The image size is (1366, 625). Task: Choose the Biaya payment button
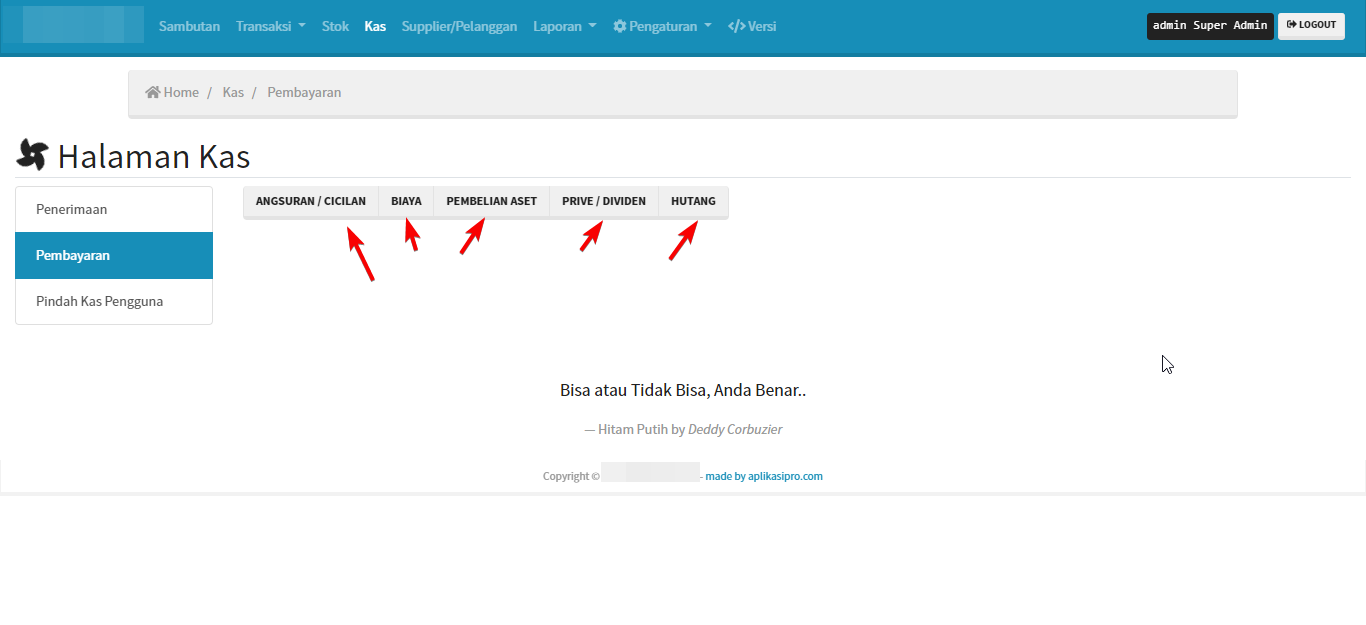(406, 201)
